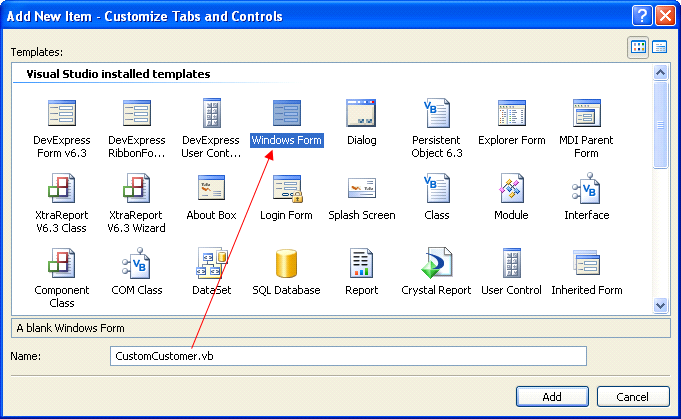The height and width of the screenshot is (419, 681).
Task: Switch to large icons view
Action: [638, 47]
